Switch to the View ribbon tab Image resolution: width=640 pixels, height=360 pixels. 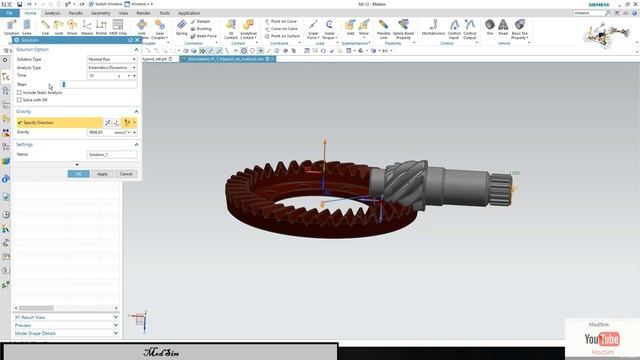point(123,13)
